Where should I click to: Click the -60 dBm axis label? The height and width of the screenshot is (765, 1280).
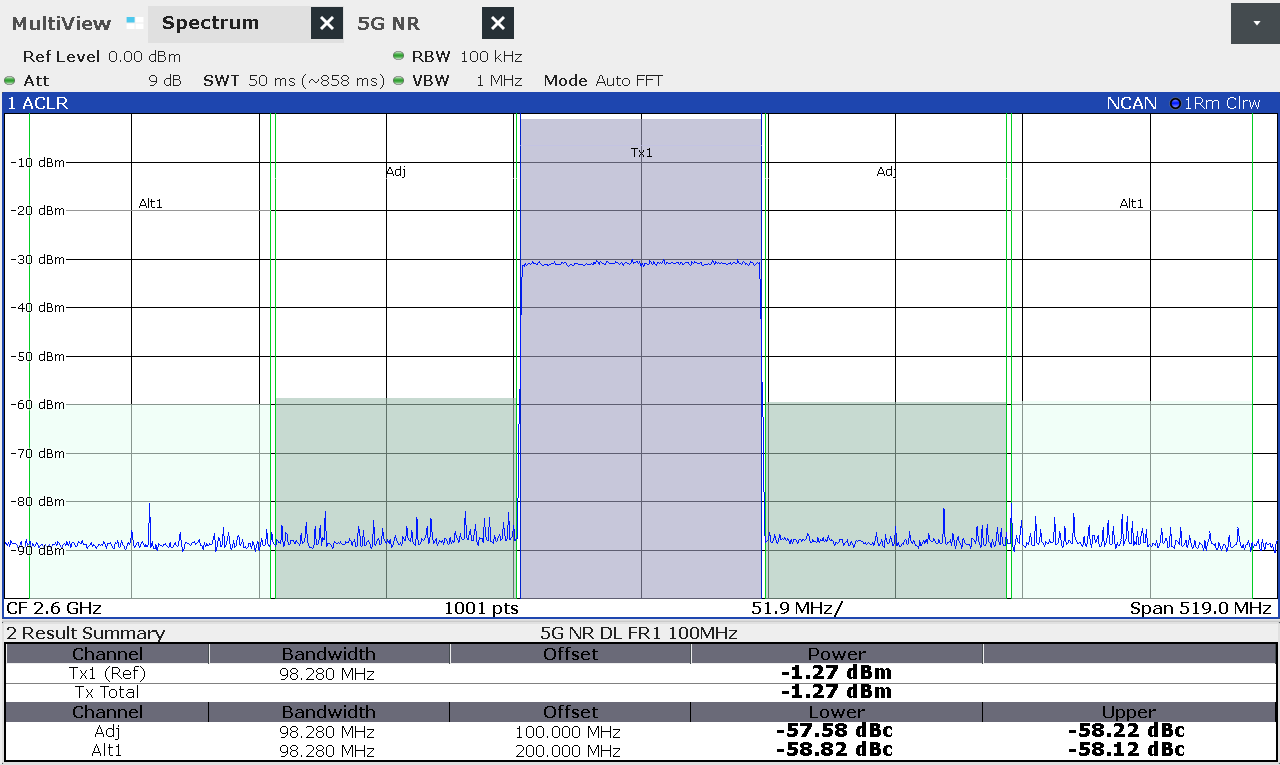38,405
